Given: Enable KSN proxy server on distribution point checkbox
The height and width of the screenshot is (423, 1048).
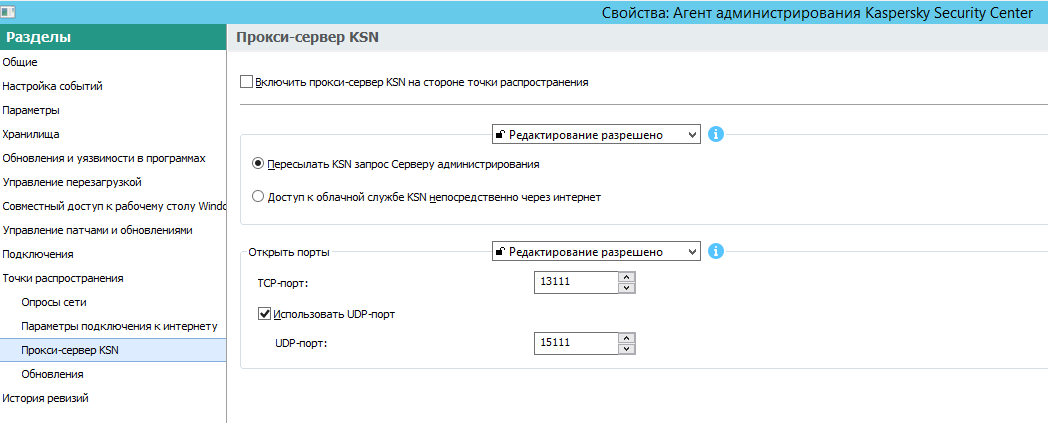Looking at the screenshot, I should pyautogui.click(x=248, y=82).
